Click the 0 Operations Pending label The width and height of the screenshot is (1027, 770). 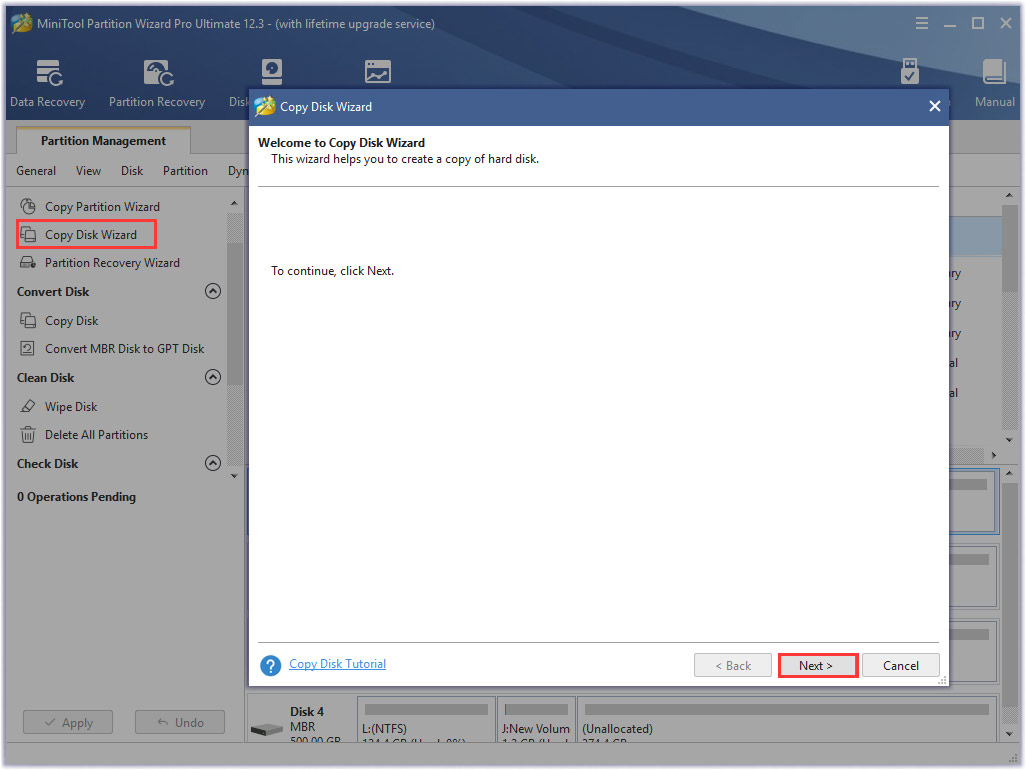click(x=77, y=497)
